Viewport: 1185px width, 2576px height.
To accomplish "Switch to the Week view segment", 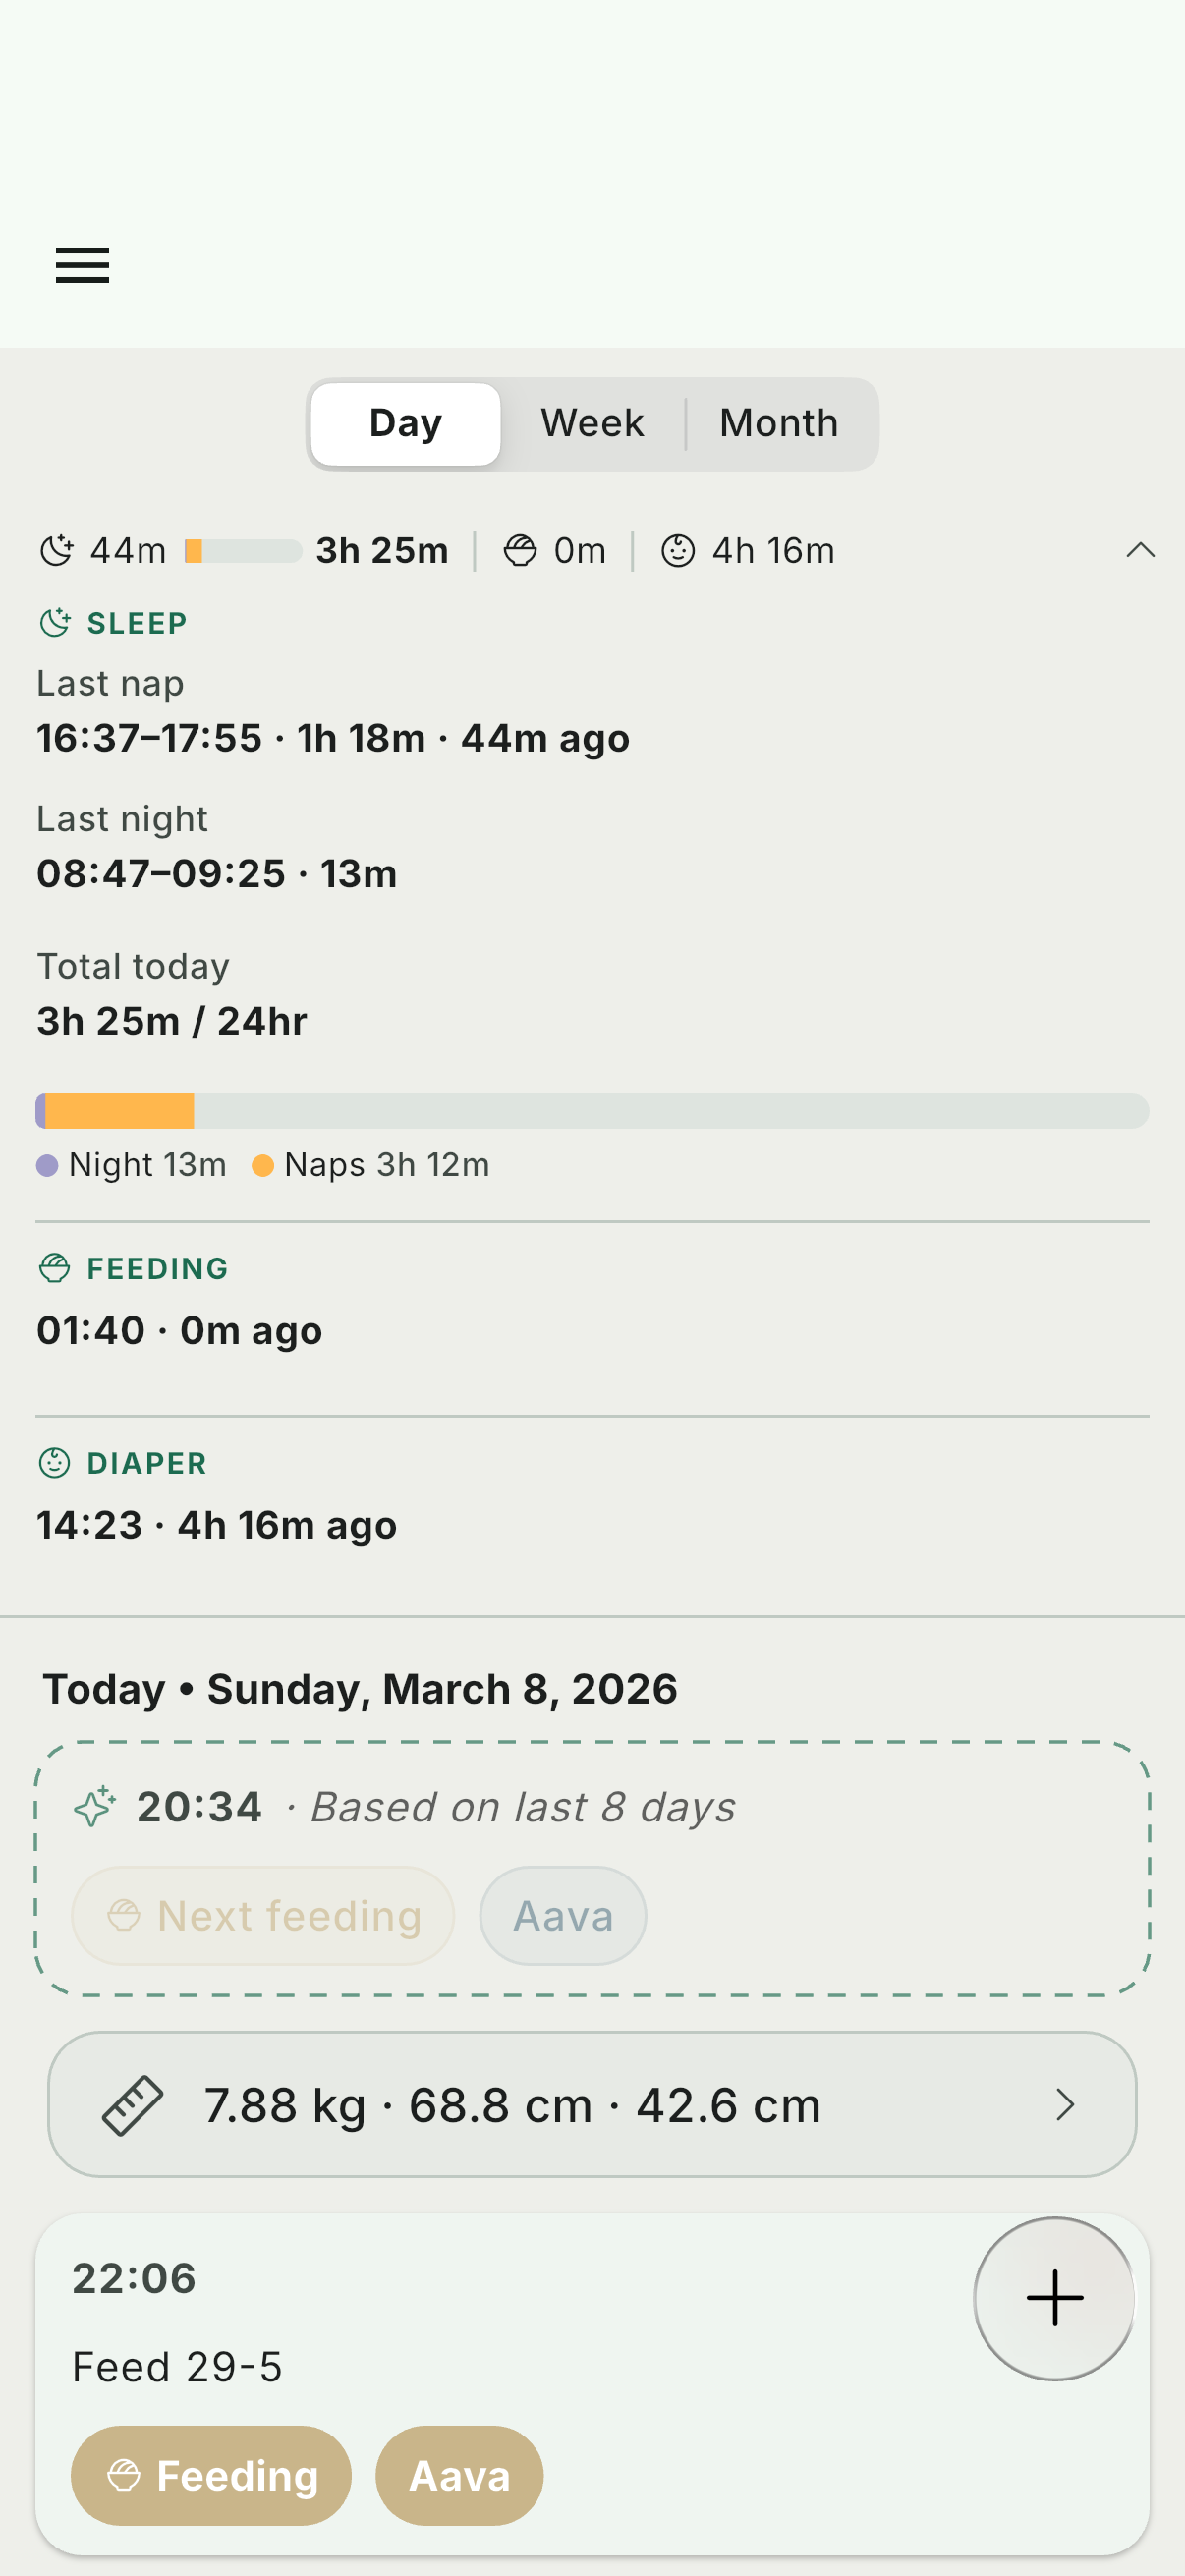I will (x=592, y=424).
